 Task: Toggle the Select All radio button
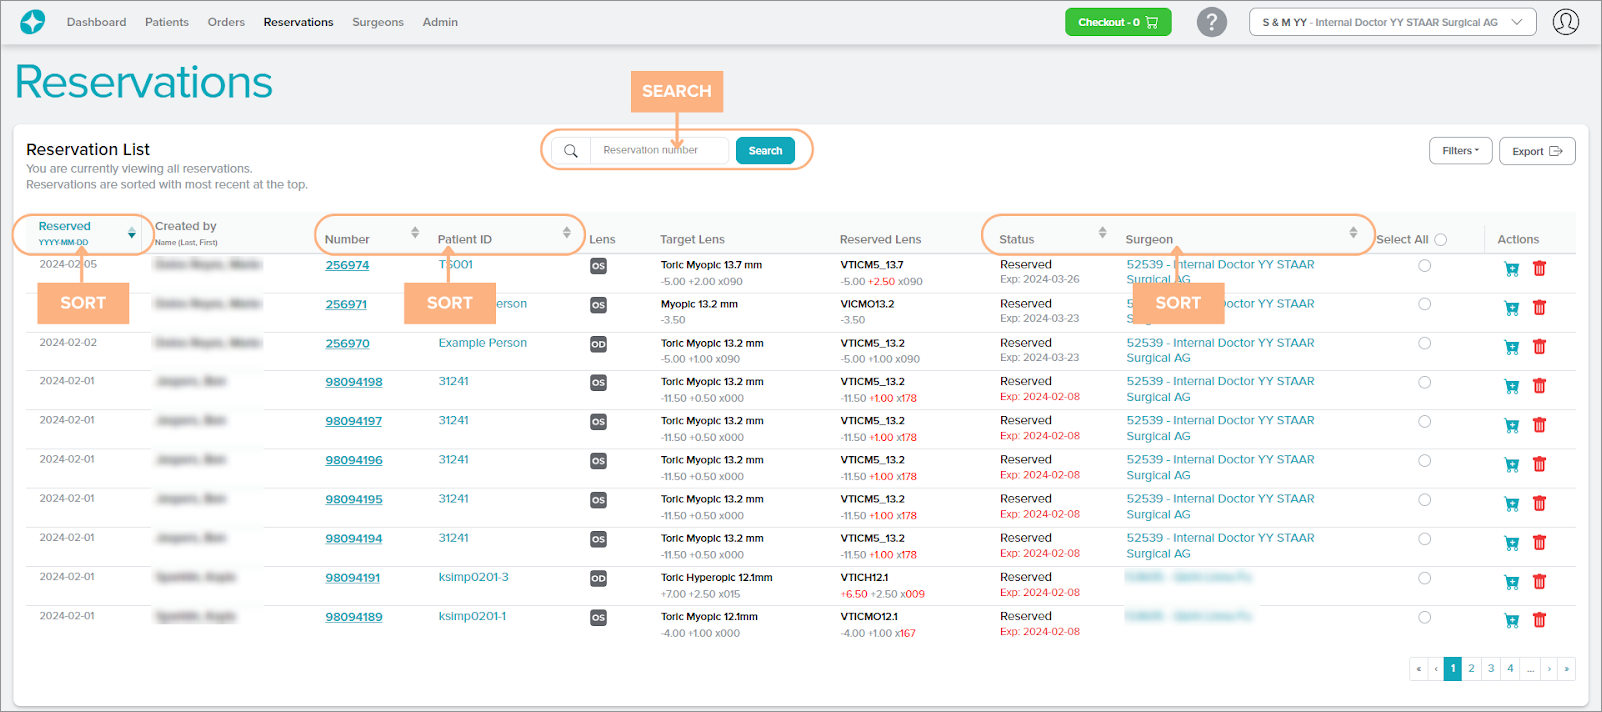coord(1440,240)
